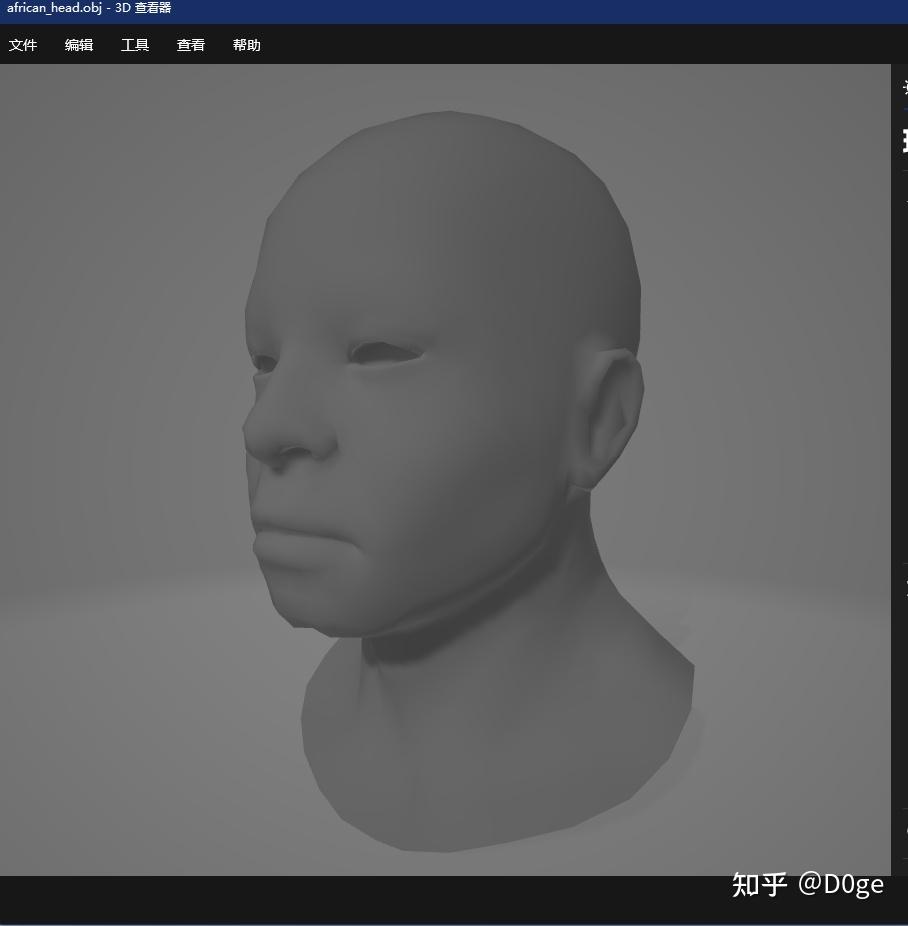The height and width of the screenshot is (926, 908).
Task: Open the 工具 (Tools) menu
Action: pos(135,45)
